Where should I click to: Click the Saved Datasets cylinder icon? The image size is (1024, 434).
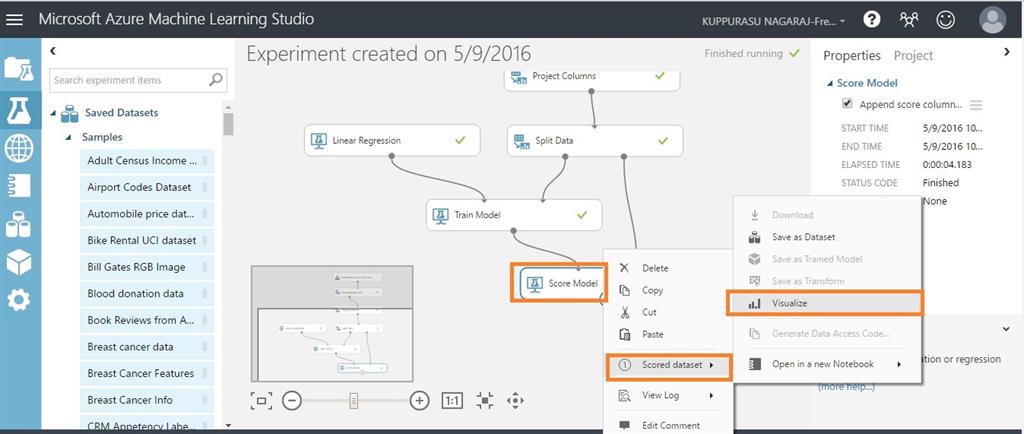point(69,114)
